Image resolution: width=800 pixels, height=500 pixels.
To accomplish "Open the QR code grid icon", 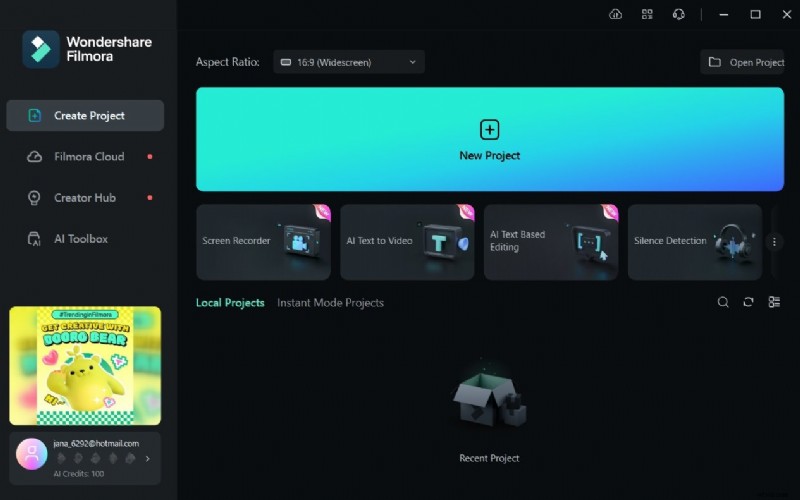I will [647, 14].
